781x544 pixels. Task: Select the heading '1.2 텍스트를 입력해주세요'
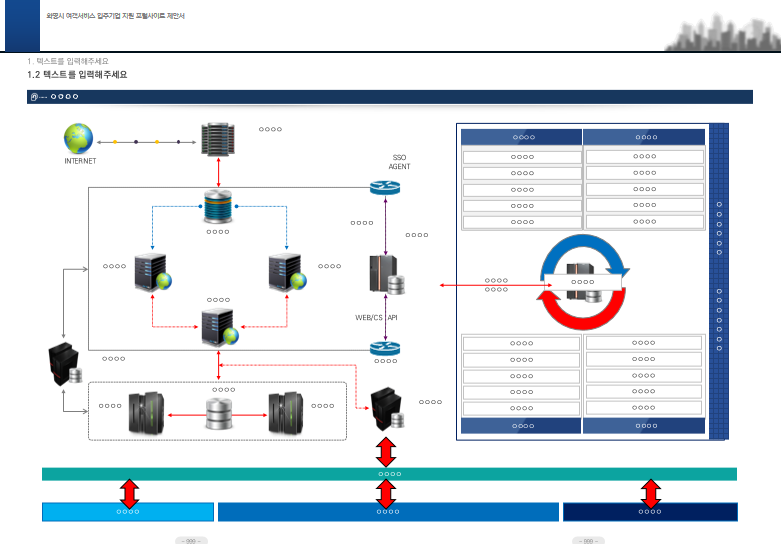[x=77, y=75]
